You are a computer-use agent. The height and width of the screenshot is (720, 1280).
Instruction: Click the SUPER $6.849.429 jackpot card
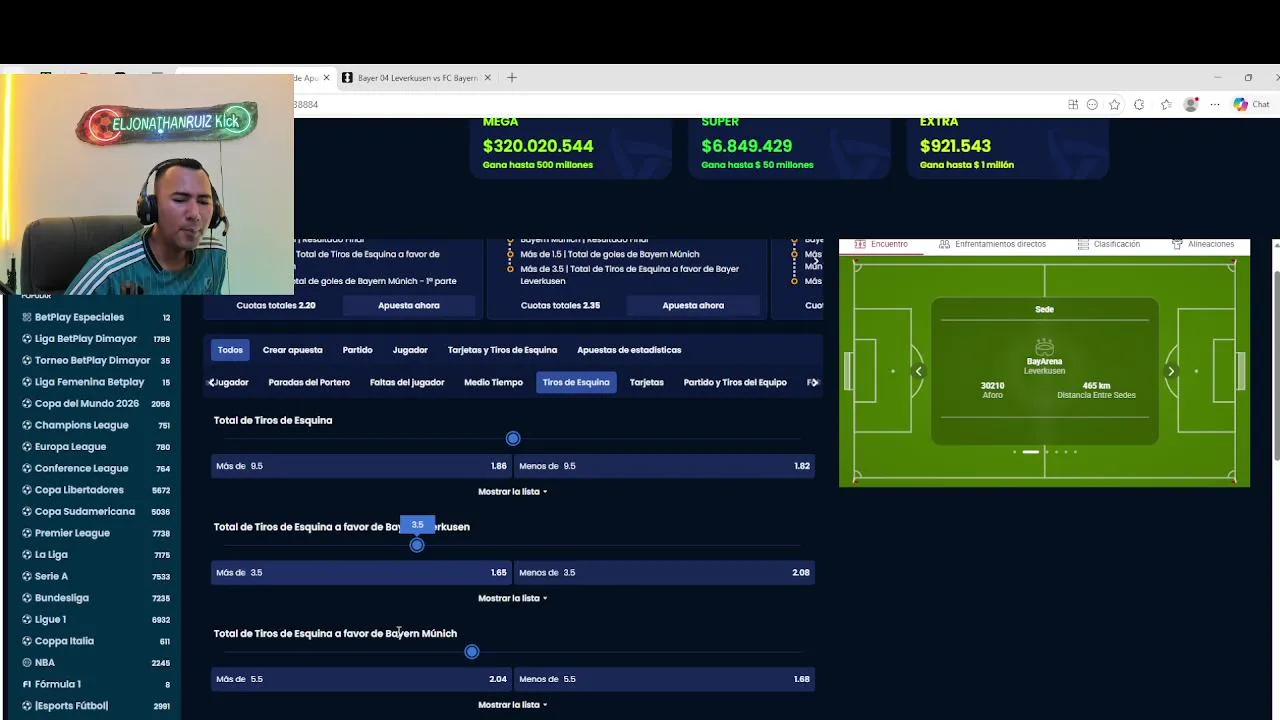click(789, 148)
